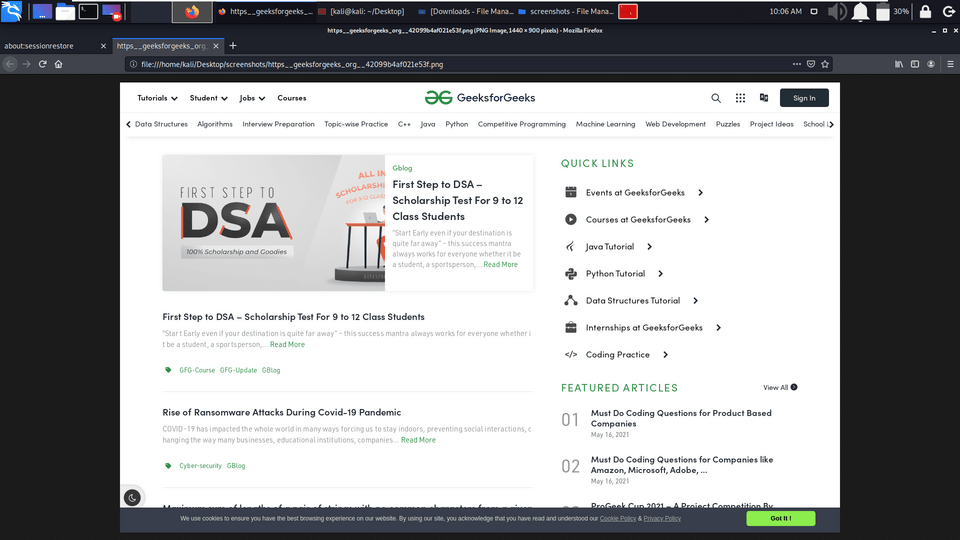Click the lock screen icon in panel
960x540 pixels.
[925, 12]
